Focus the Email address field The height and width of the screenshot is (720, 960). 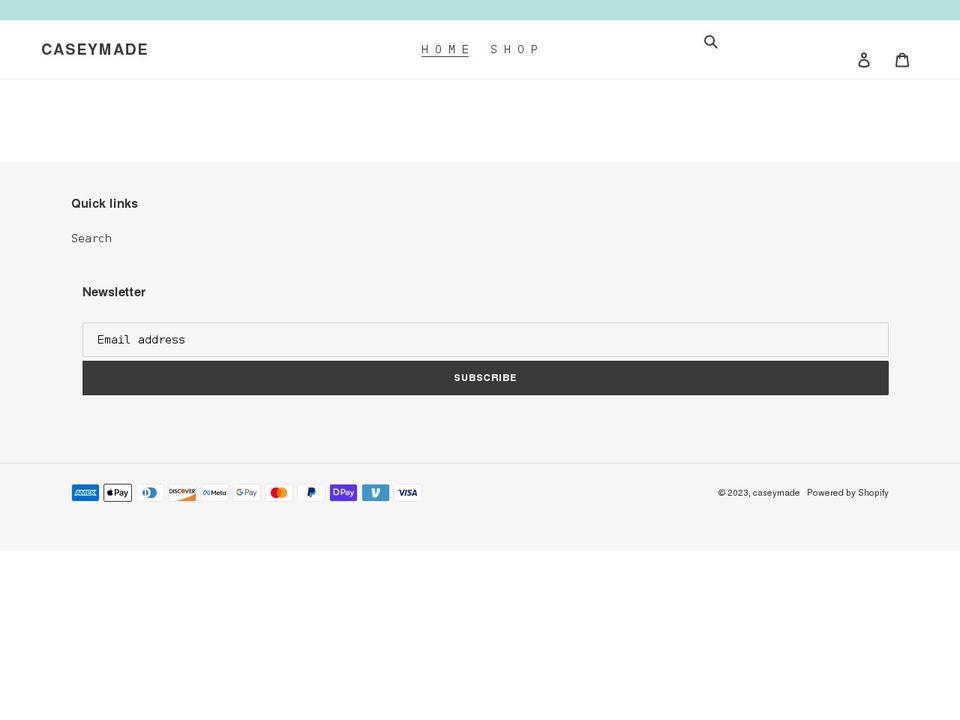[486, 340]
